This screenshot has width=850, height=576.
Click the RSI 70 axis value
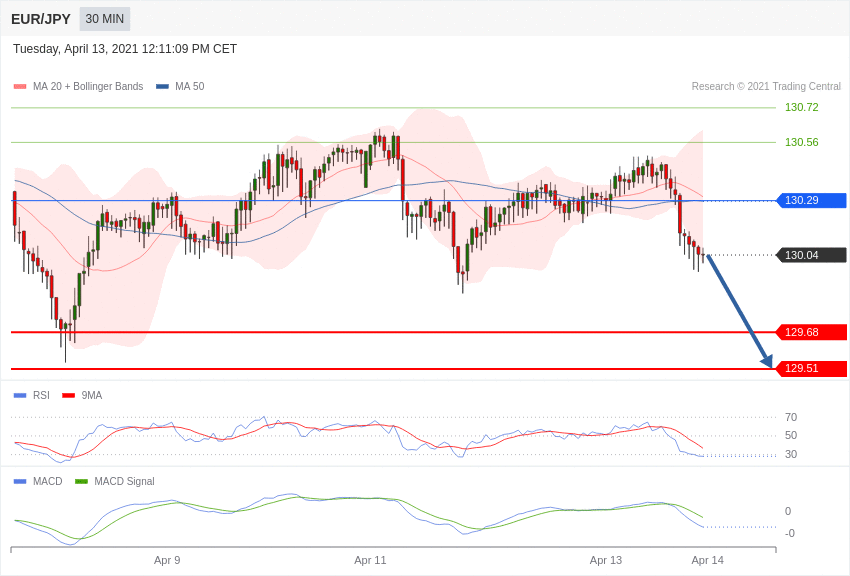tap(791, 417)
